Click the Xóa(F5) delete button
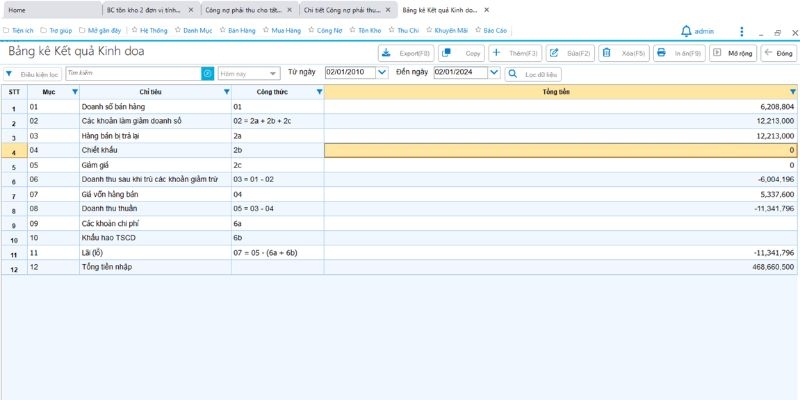 623,53
